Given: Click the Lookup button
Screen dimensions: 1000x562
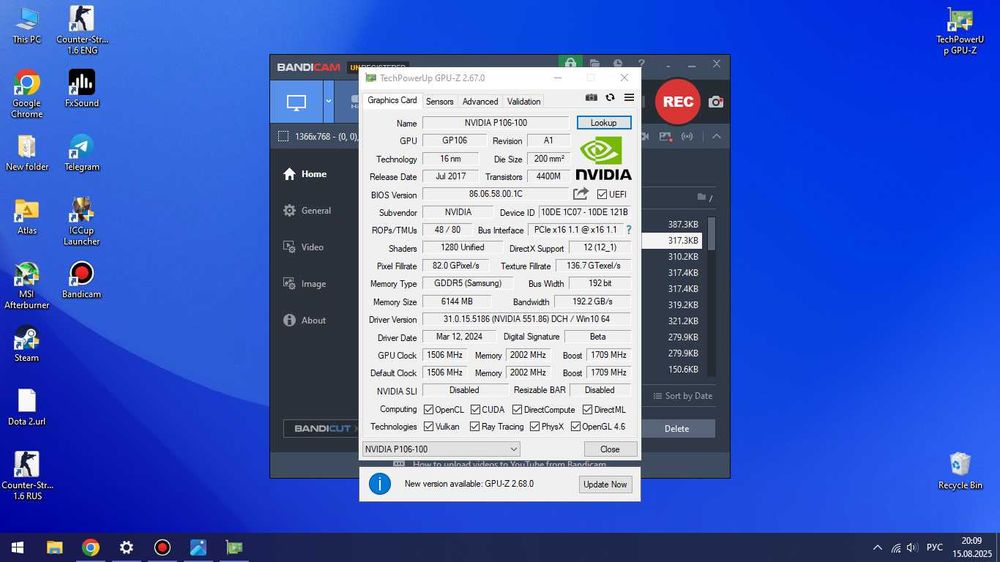Looking at the screenshot, I should click(603, 122).
